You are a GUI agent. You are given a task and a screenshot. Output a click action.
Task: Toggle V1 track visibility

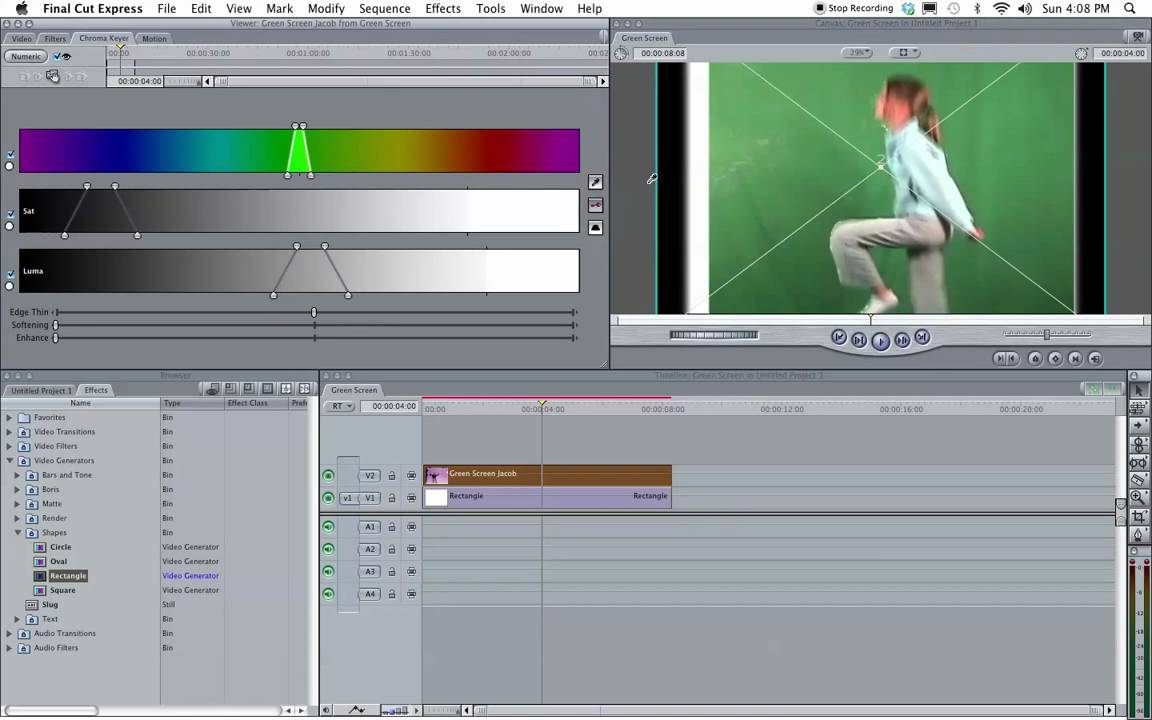click(328, 498)
